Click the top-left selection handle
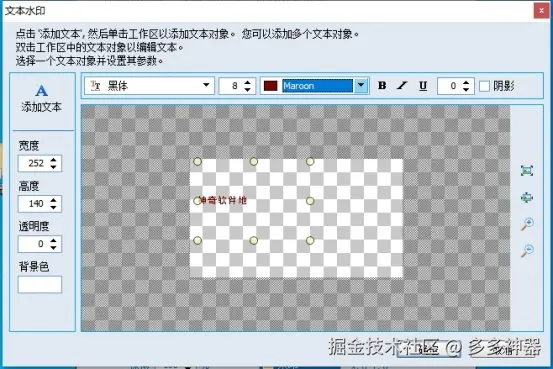 point(198,162)
